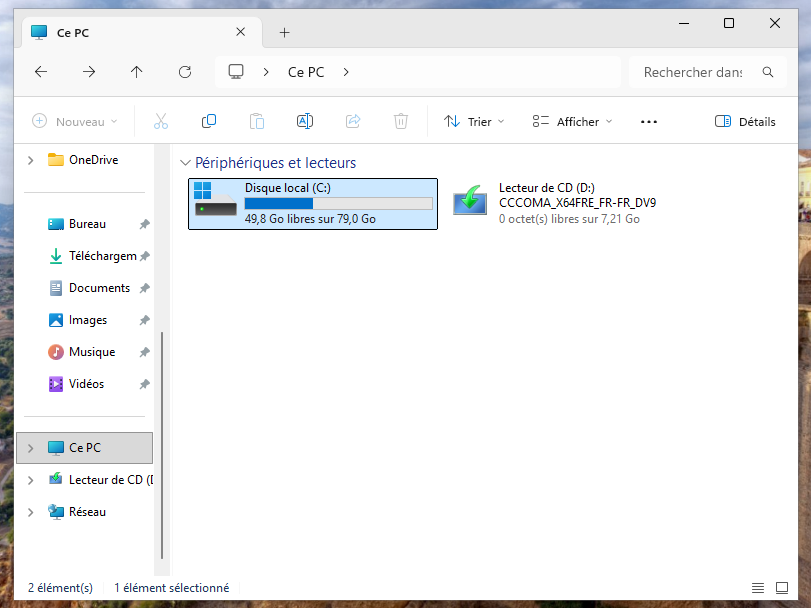Open the more options ellipsis menu
811x608 pixels.
pos(649,121)
